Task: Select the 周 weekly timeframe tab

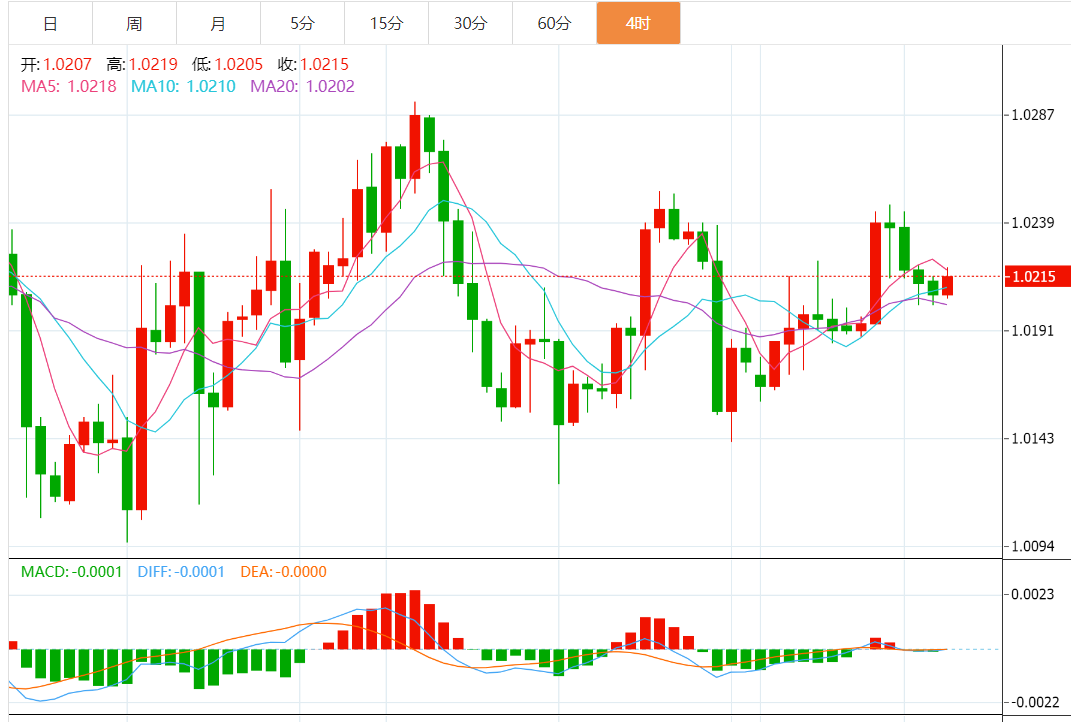Action: [134, 23]
